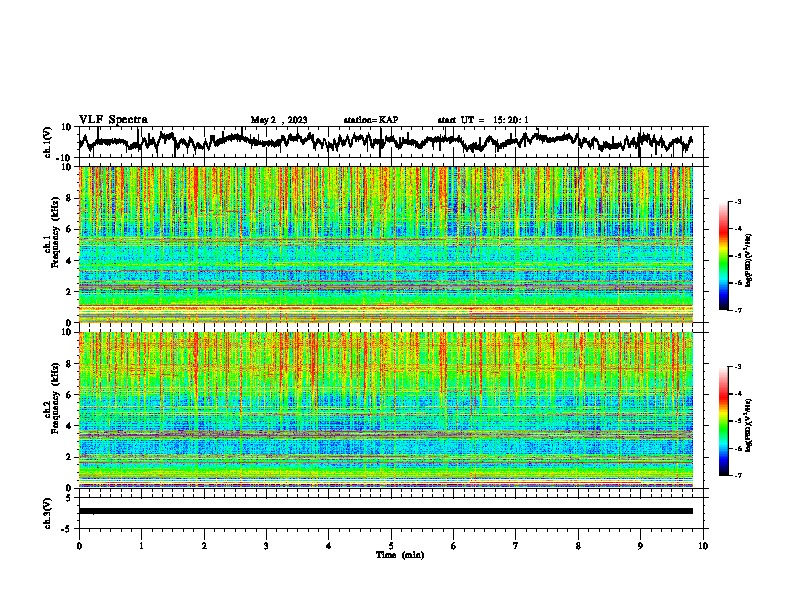Click the time axis tick label "10"
The height and width of the screenshot is (612, 792).
point(703,546)
